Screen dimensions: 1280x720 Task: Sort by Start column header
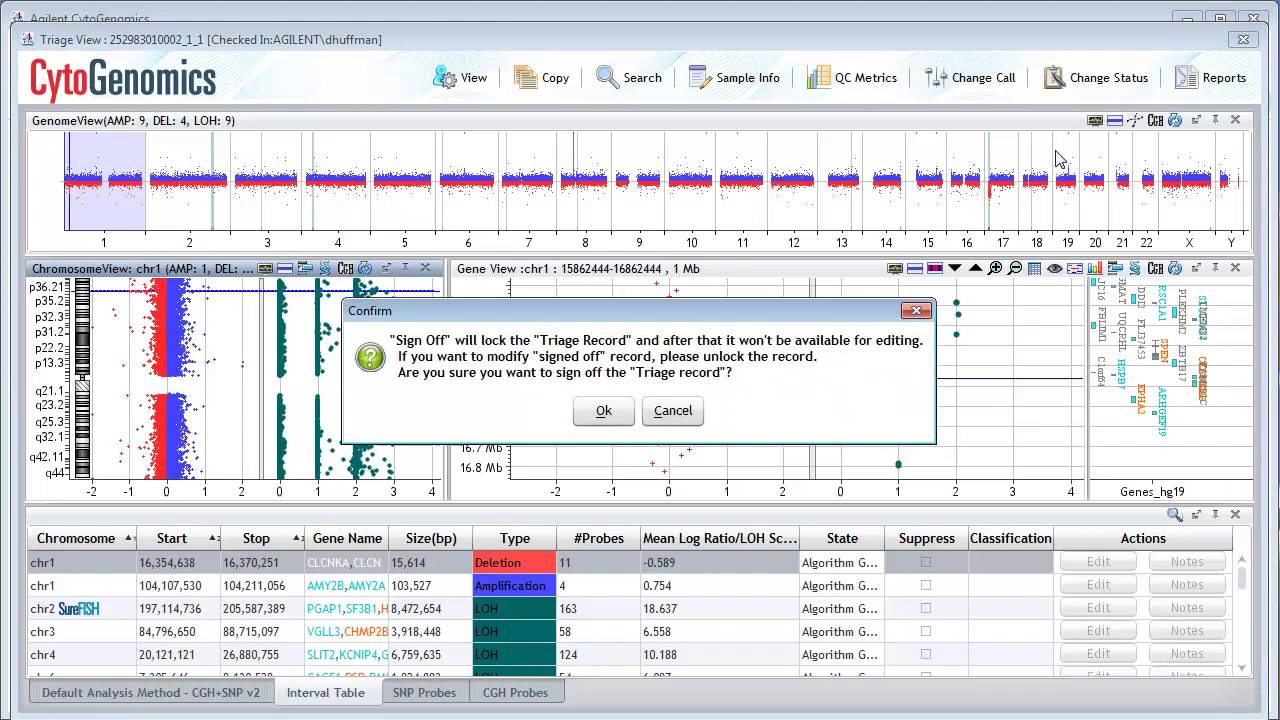(x=179, y=538)
